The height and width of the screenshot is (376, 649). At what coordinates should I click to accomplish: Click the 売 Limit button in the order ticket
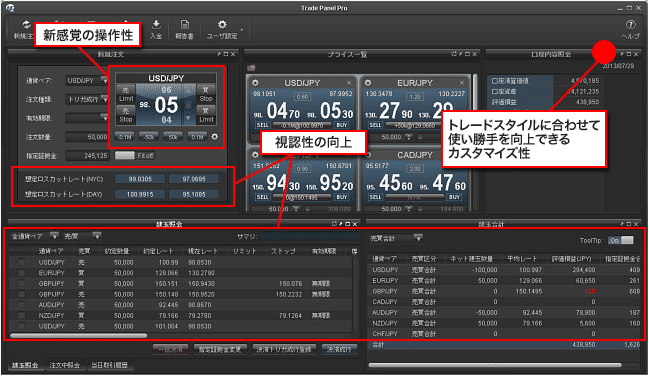coord(126,94)
